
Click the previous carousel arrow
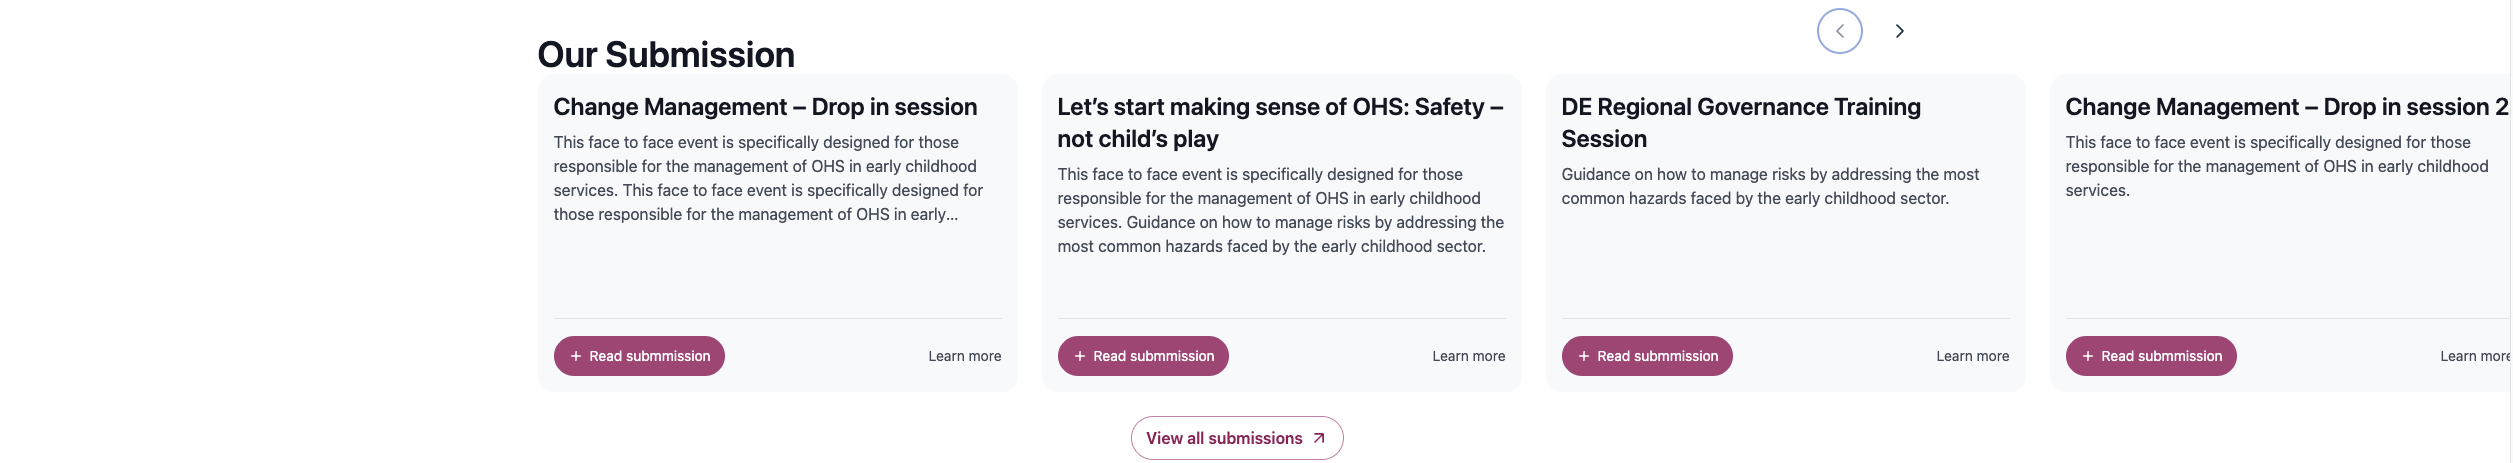click(x=1839, y=31)
